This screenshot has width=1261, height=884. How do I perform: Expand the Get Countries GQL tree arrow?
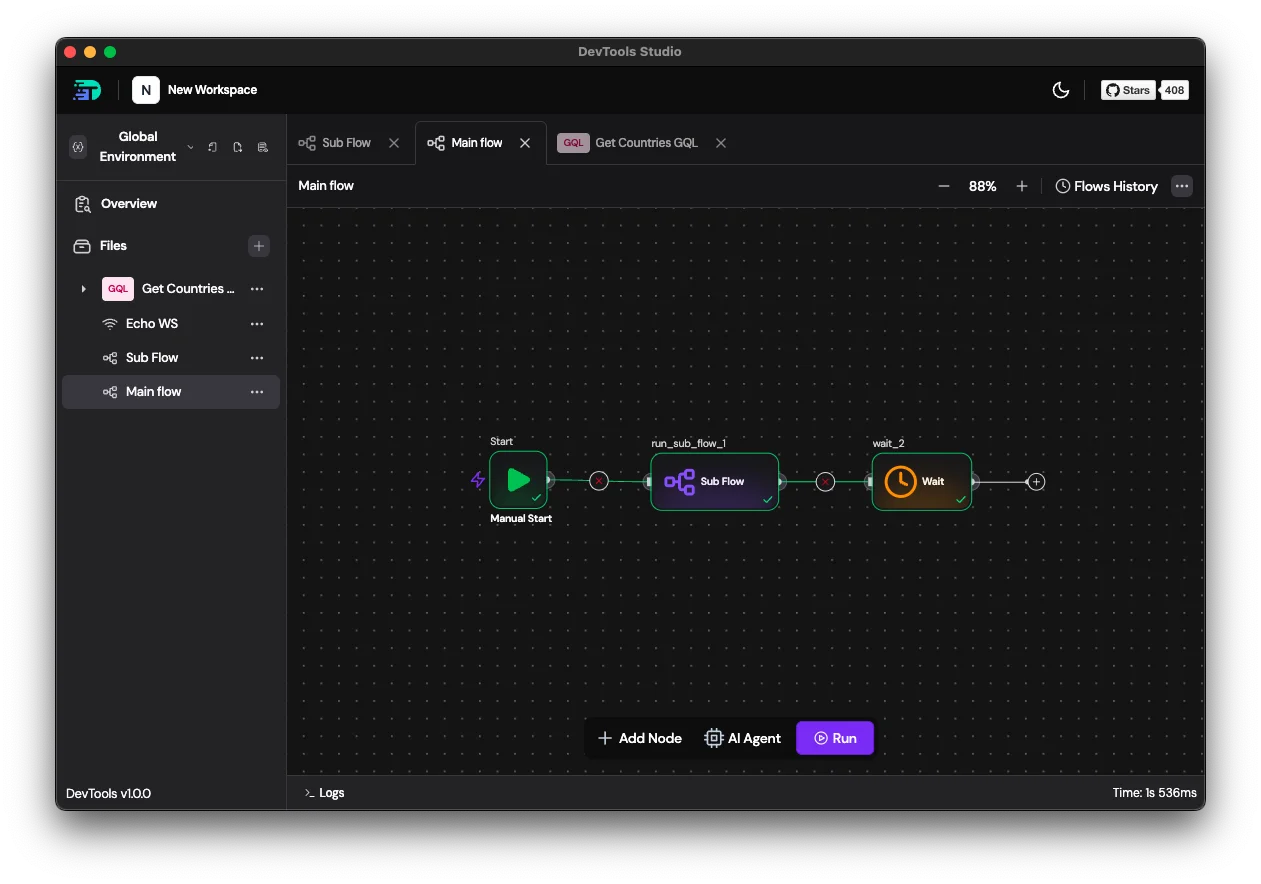coord(83,289)
